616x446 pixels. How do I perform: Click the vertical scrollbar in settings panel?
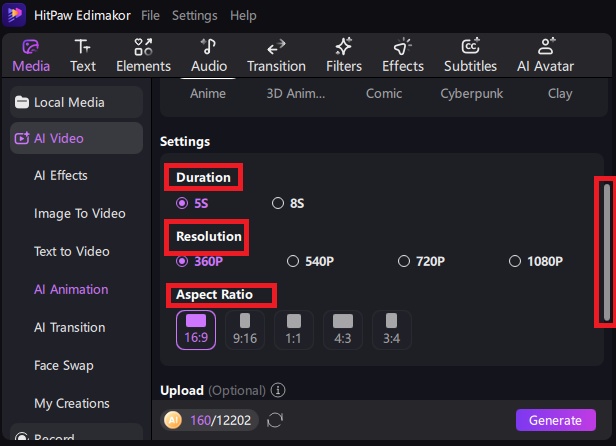click(605, 250)
